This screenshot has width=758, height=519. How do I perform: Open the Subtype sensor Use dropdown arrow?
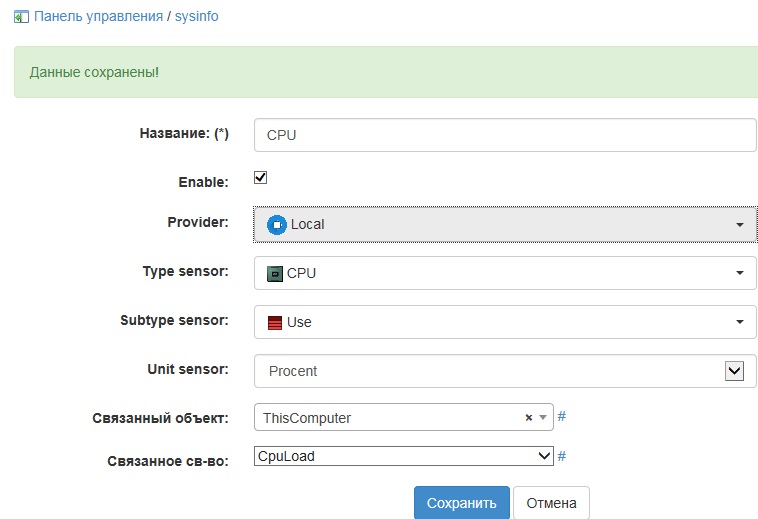click(x=740, y=322)
